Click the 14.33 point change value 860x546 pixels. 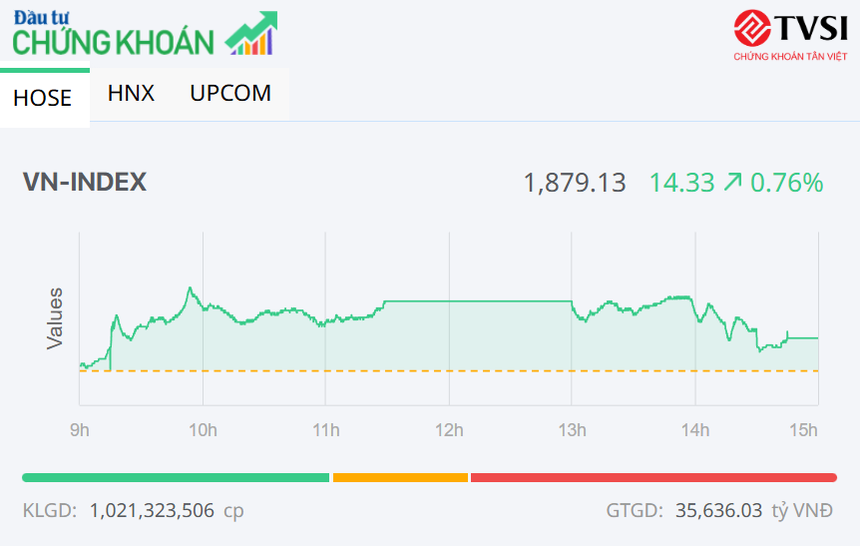coord(682,183)
